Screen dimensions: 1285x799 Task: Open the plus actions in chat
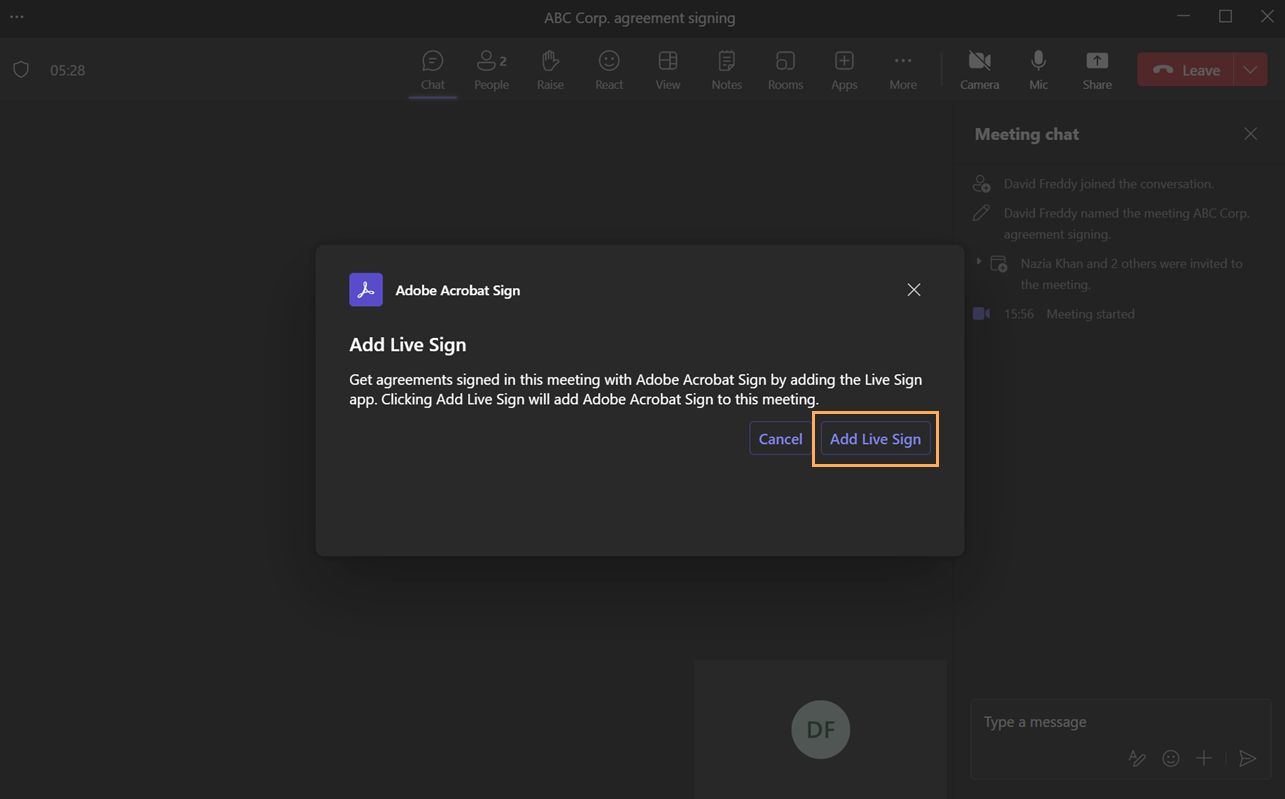pos(1204,759)
